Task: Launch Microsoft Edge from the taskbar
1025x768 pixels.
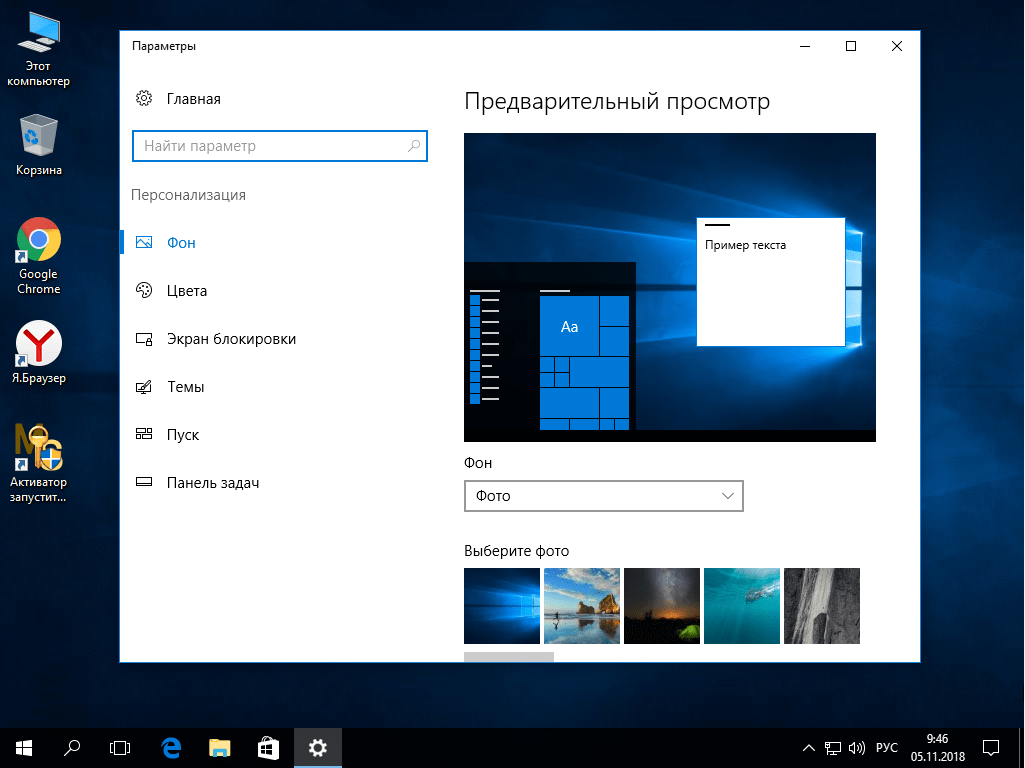Action: 169,747
